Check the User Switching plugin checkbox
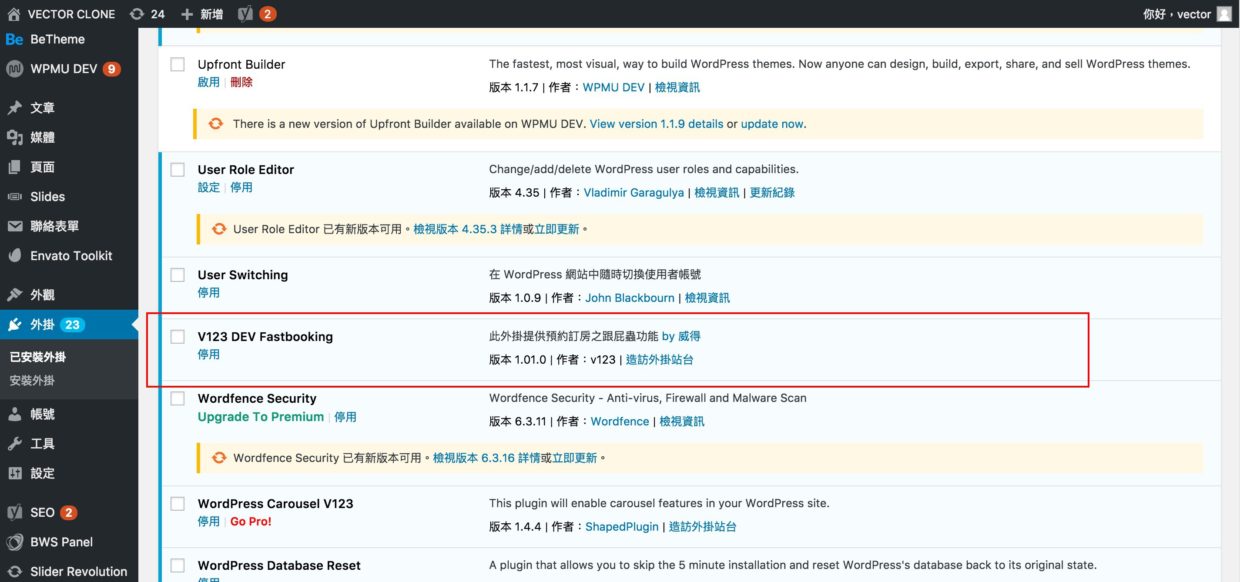Image resolution: width=1240 pixels, height=582 pixels. click(x=177, y=275)
